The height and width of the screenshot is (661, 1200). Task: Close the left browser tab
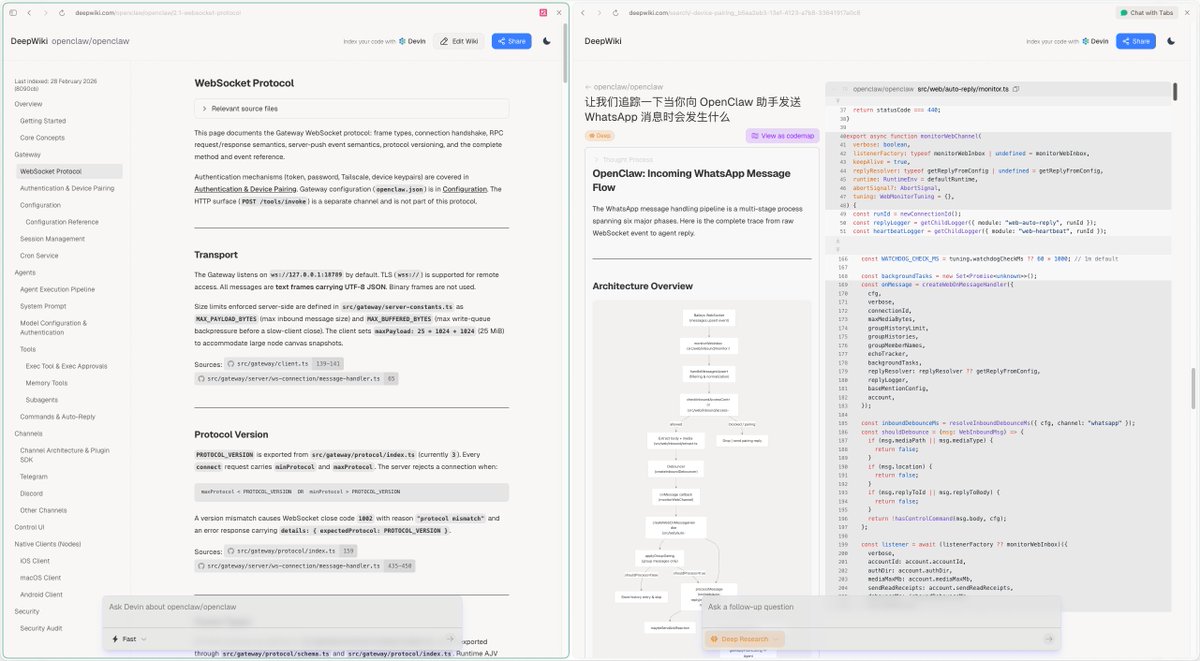pyautogui.click(x=559, y=12)
